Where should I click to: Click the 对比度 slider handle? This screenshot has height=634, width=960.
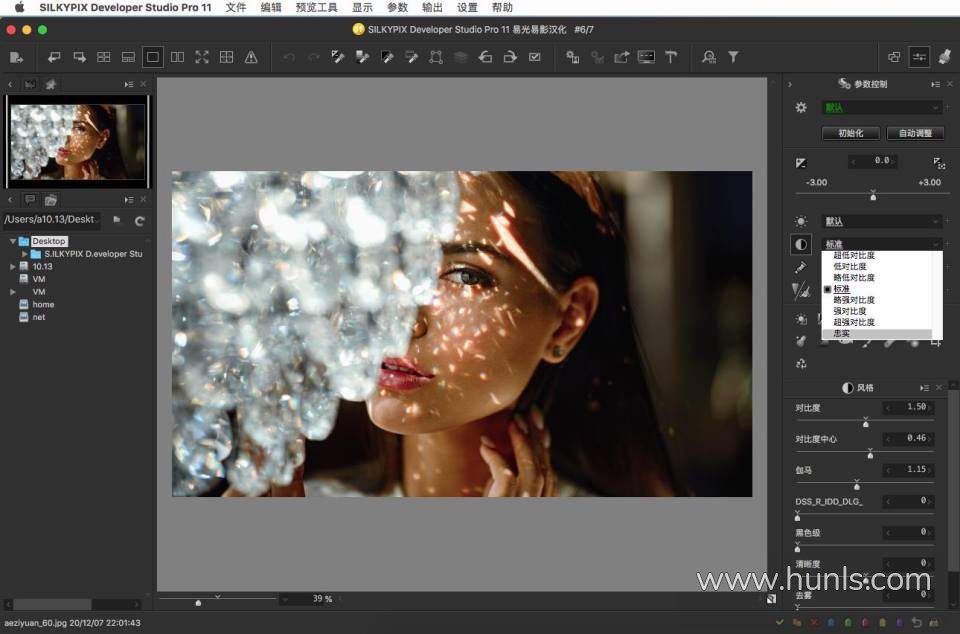[865, 422]
